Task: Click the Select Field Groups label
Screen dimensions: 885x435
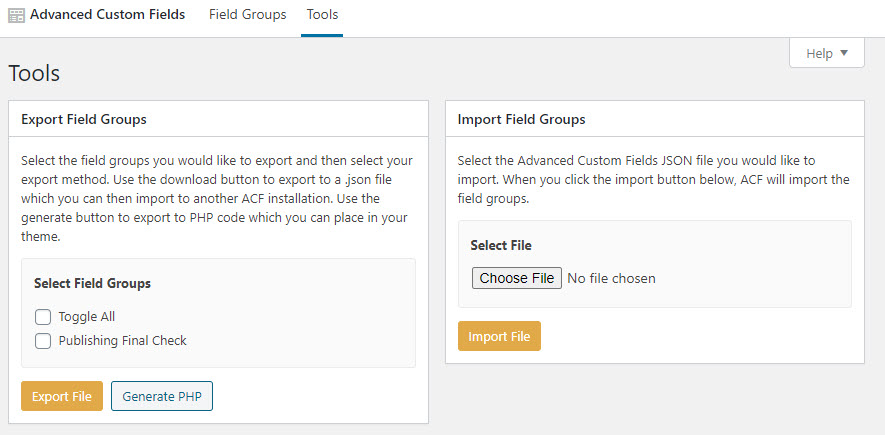Action: click(x=92, y=284)
